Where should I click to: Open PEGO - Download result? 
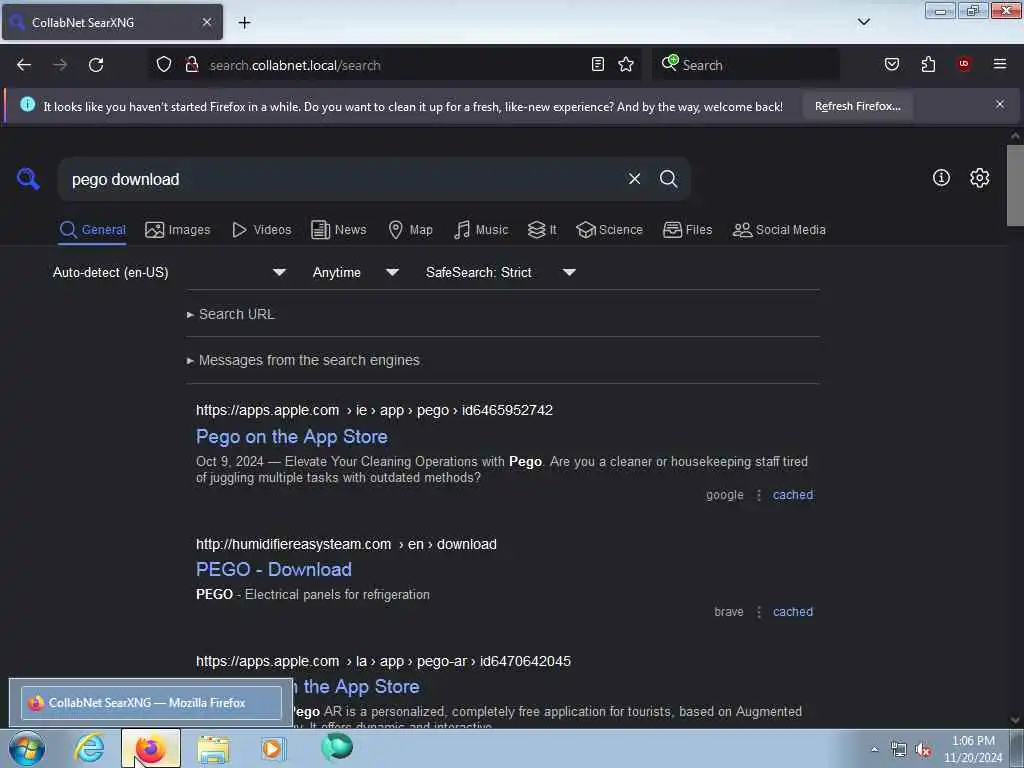click(x=274, y=569)
